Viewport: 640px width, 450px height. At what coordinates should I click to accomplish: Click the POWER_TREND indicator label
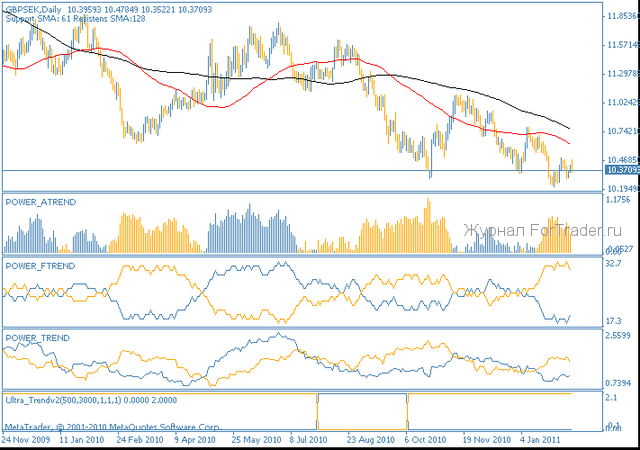pyautogui.click(x=38, y=338)
